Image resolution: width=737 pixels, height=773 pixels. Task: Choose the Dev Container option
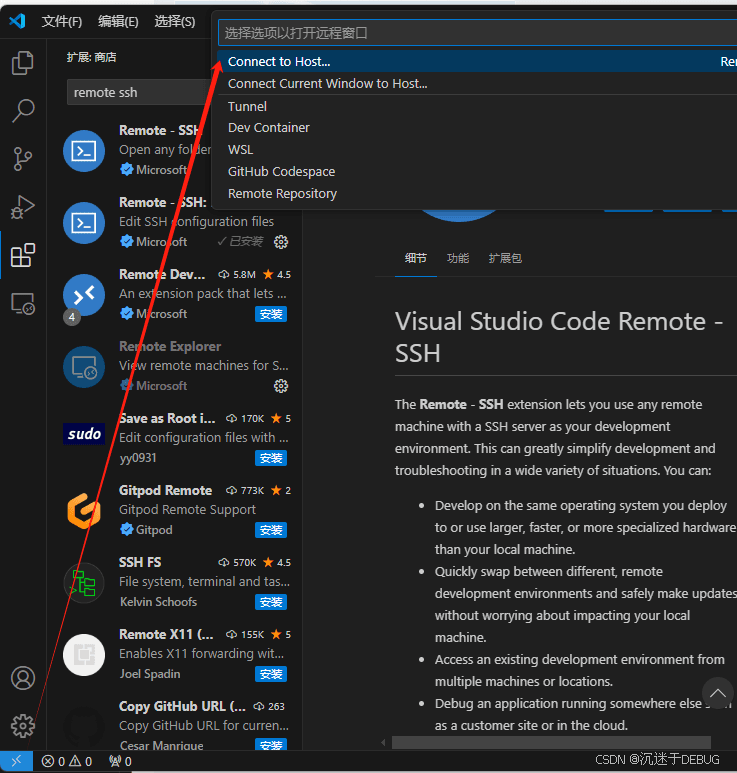[477, 128]
